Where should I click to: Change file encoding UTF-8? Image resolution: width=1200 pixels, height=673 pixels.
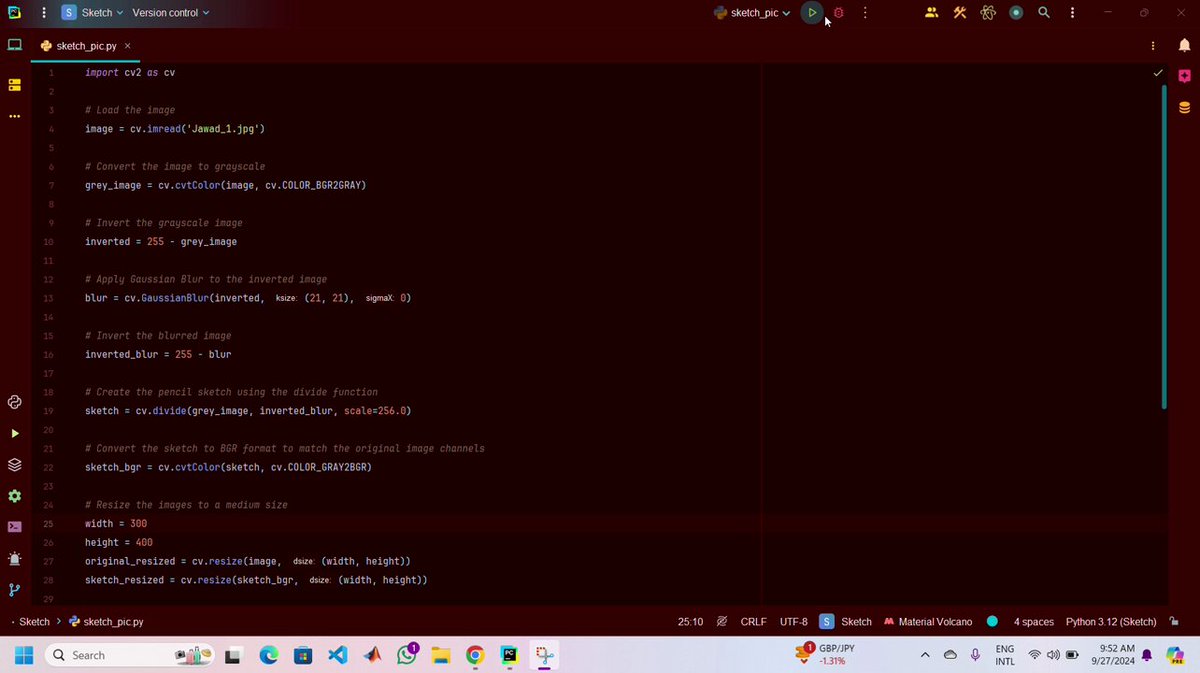(794, 621)
